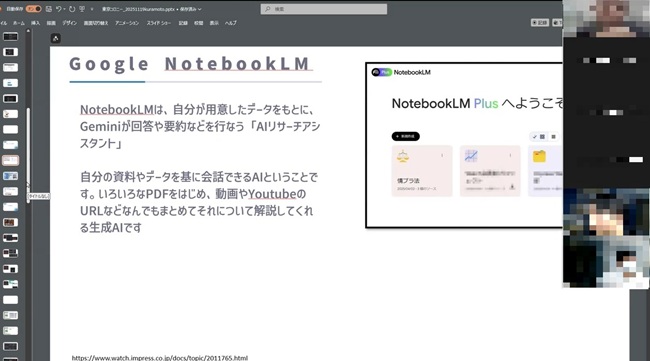Start slideshow from beginning icon

coord(82,9)
